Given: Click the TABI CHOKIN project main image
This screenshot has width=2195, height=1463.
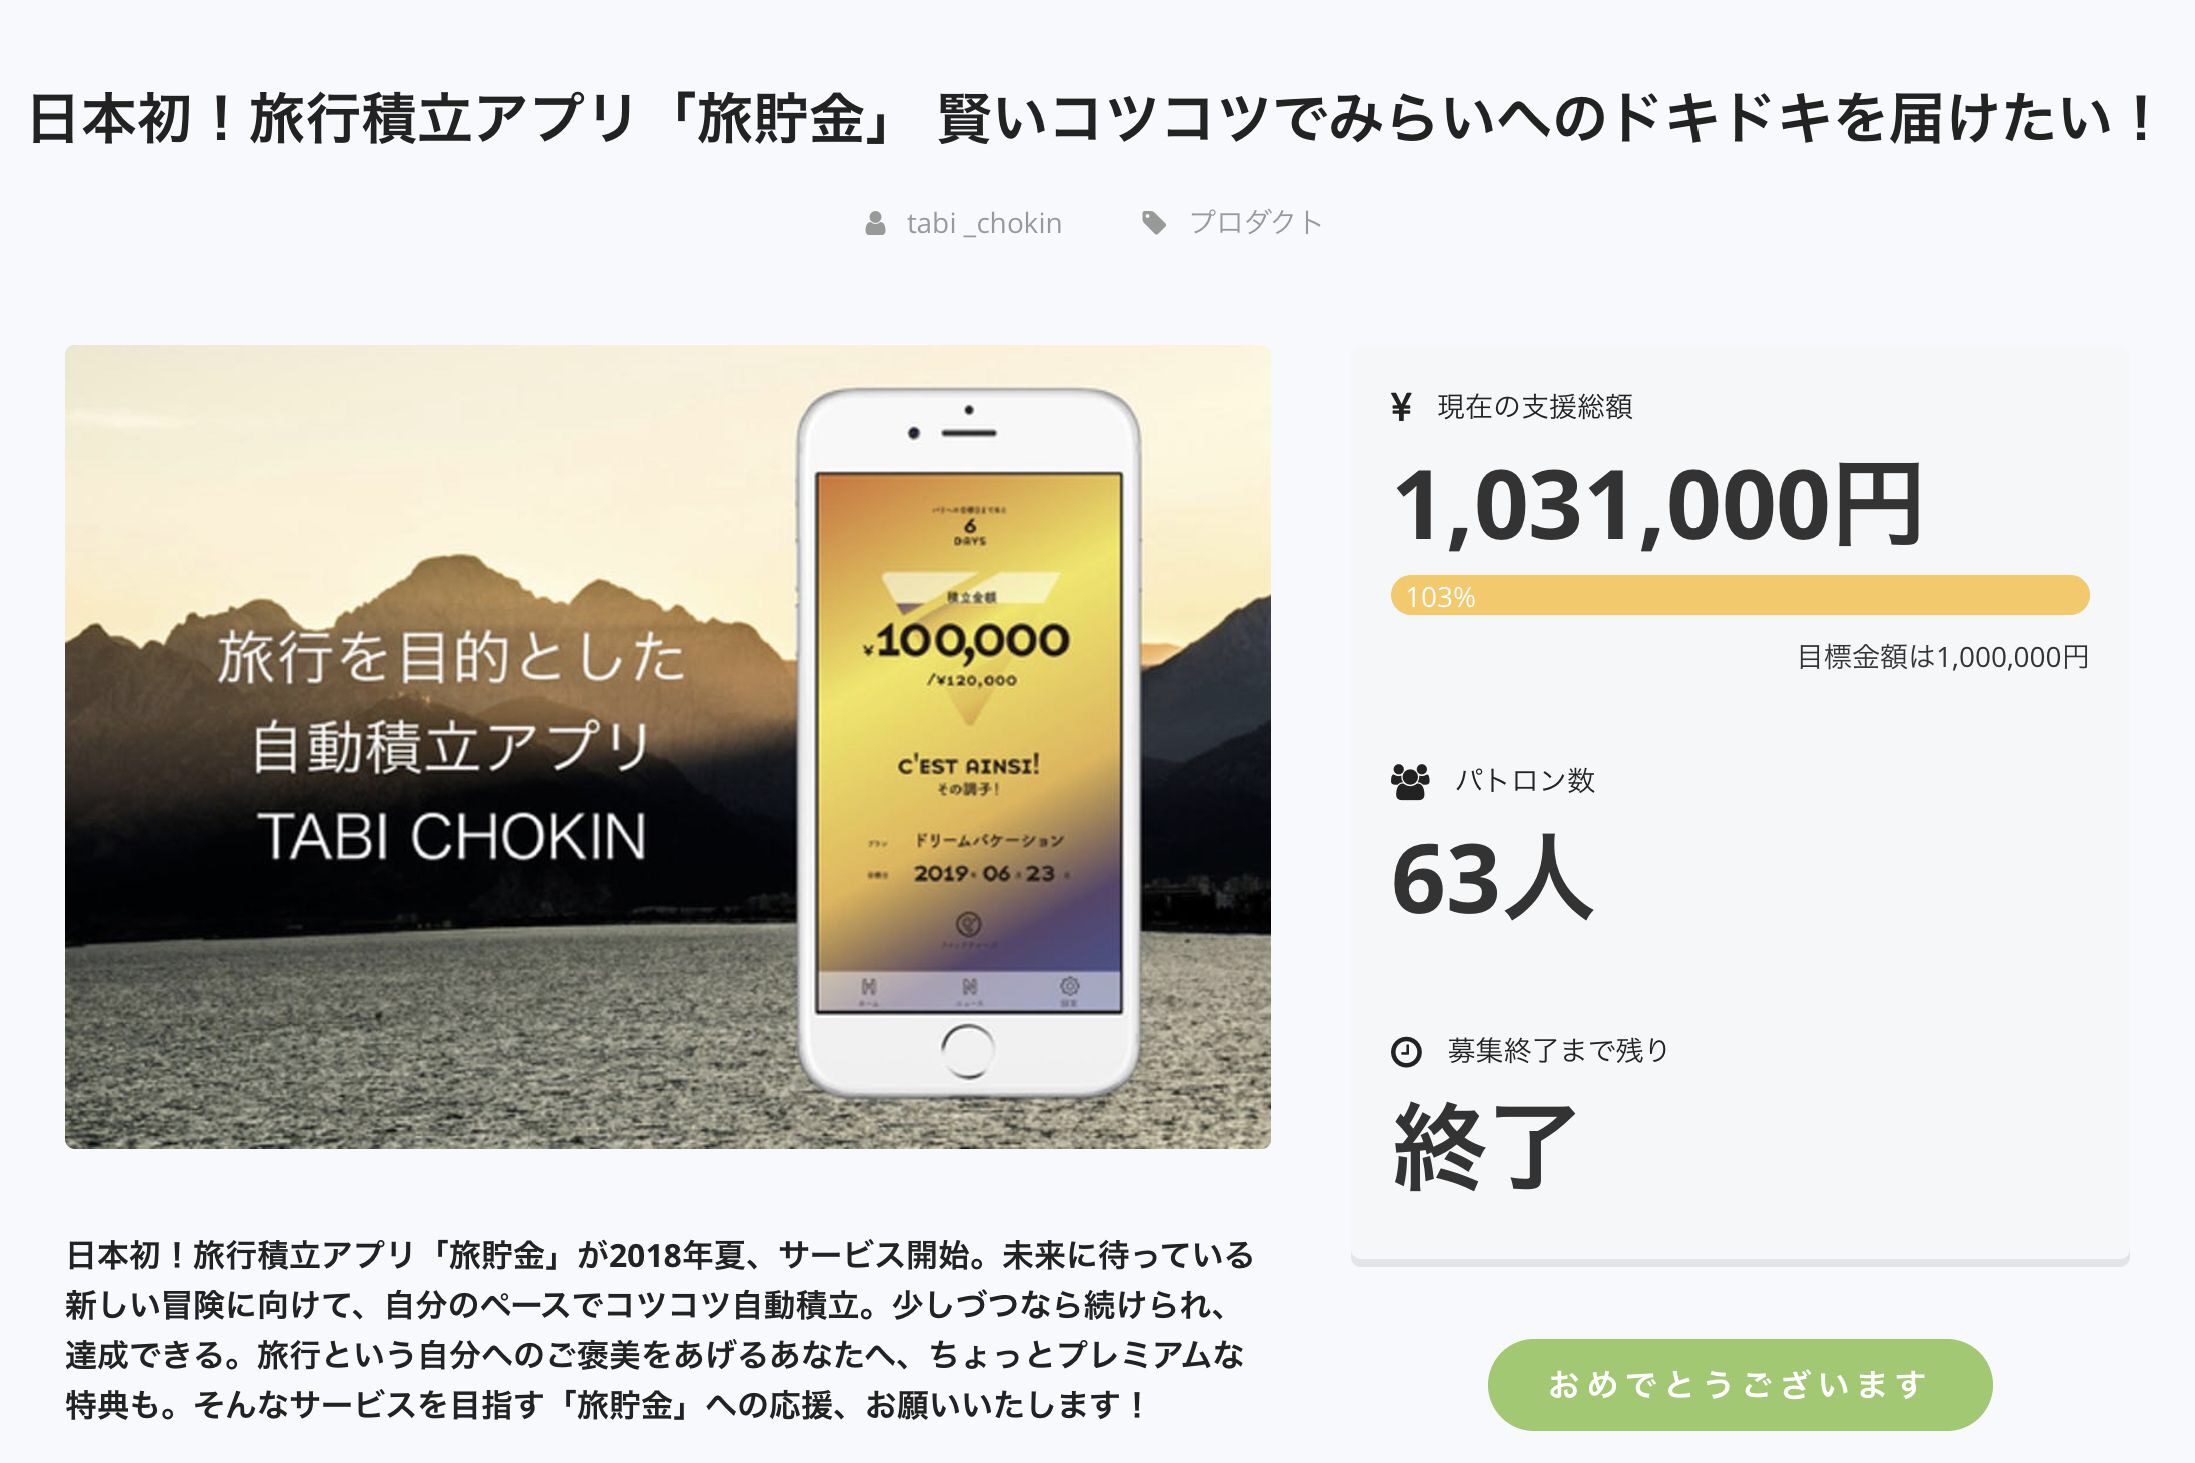Looking at the screenshot, I should coord(668,747).
